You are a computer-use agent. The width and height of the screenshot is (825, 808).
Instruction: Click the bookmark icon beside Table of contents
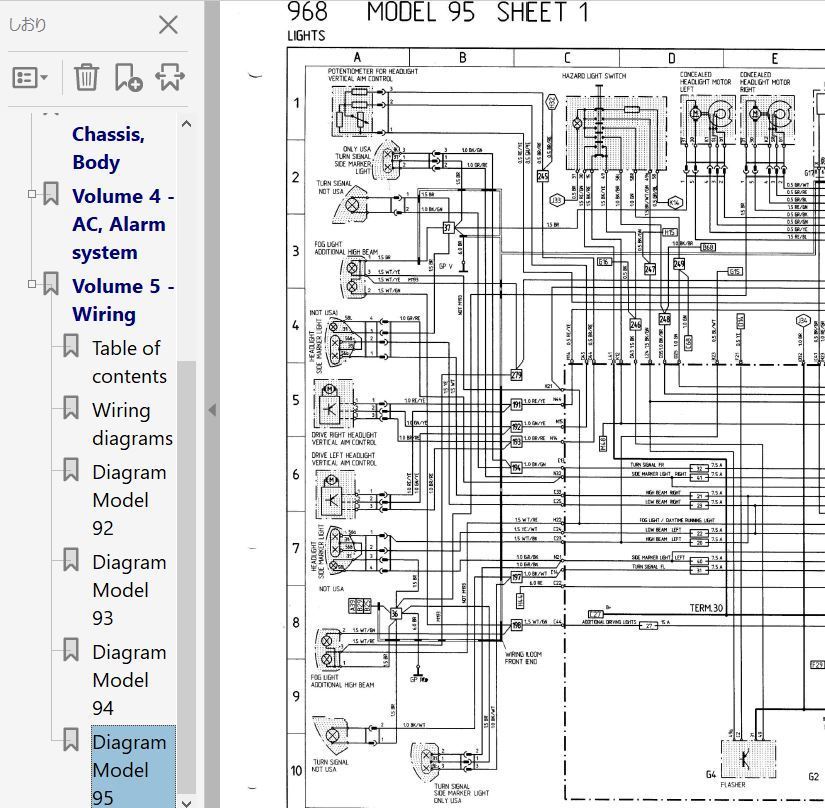(x=71, y=346)
